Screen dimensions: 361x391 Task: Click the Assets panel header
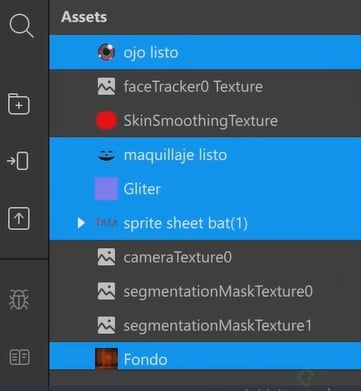click(84, 17)
